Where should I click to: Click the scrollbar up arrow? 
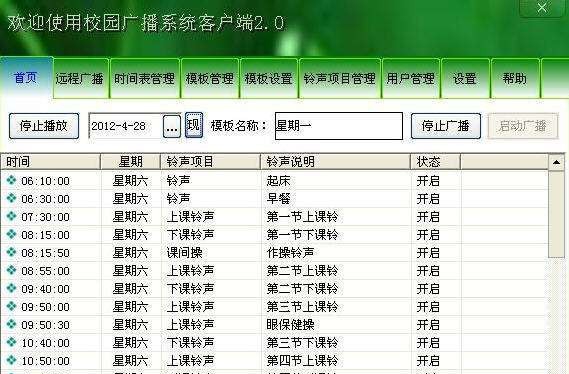(556, 162)
